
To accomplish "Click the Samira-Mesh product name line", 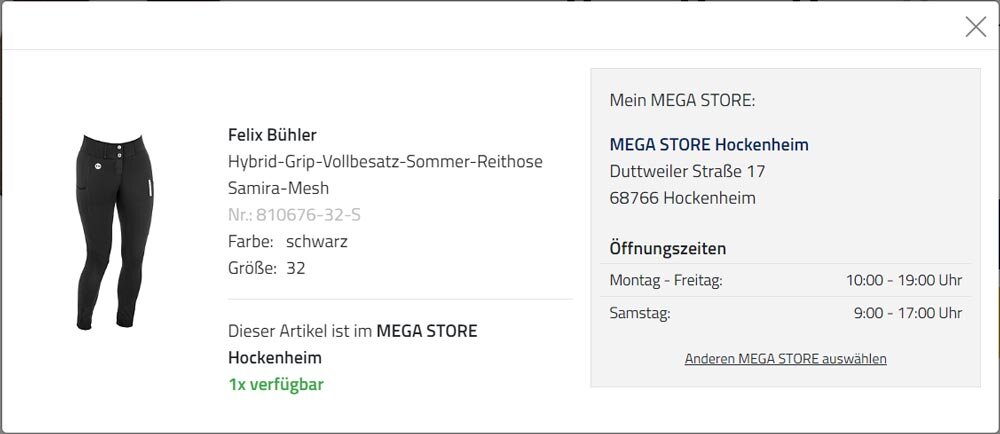I will [x=278, y=189].
